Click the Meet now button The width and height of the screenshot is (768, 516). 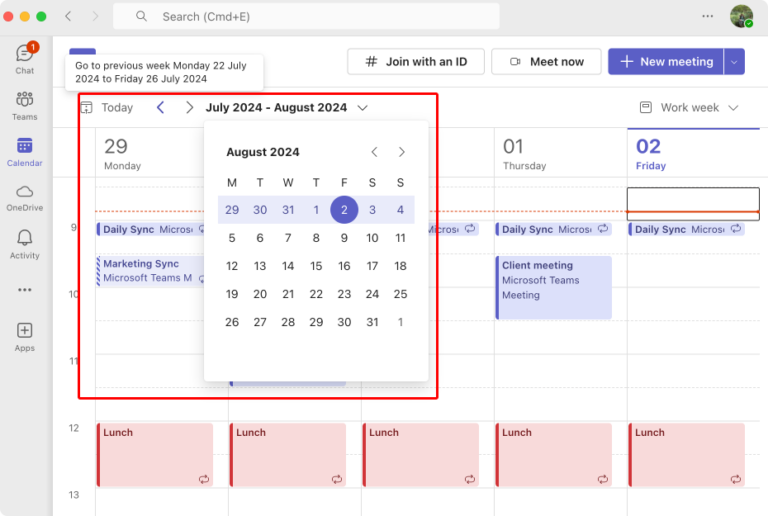pos(546,61)
